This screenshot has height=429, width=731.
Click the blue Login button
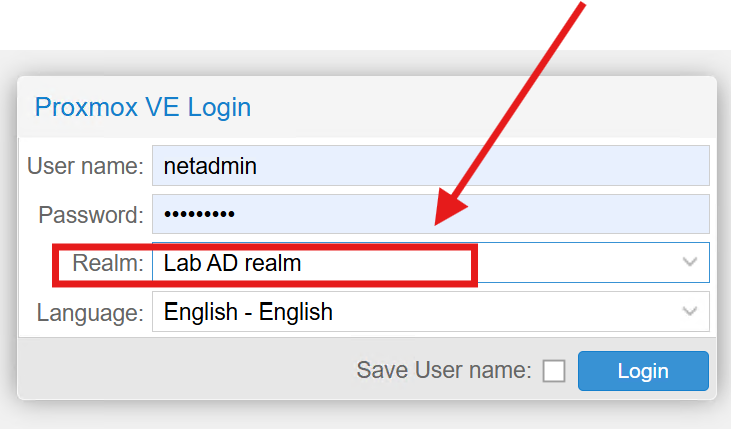tap(643, 371)
